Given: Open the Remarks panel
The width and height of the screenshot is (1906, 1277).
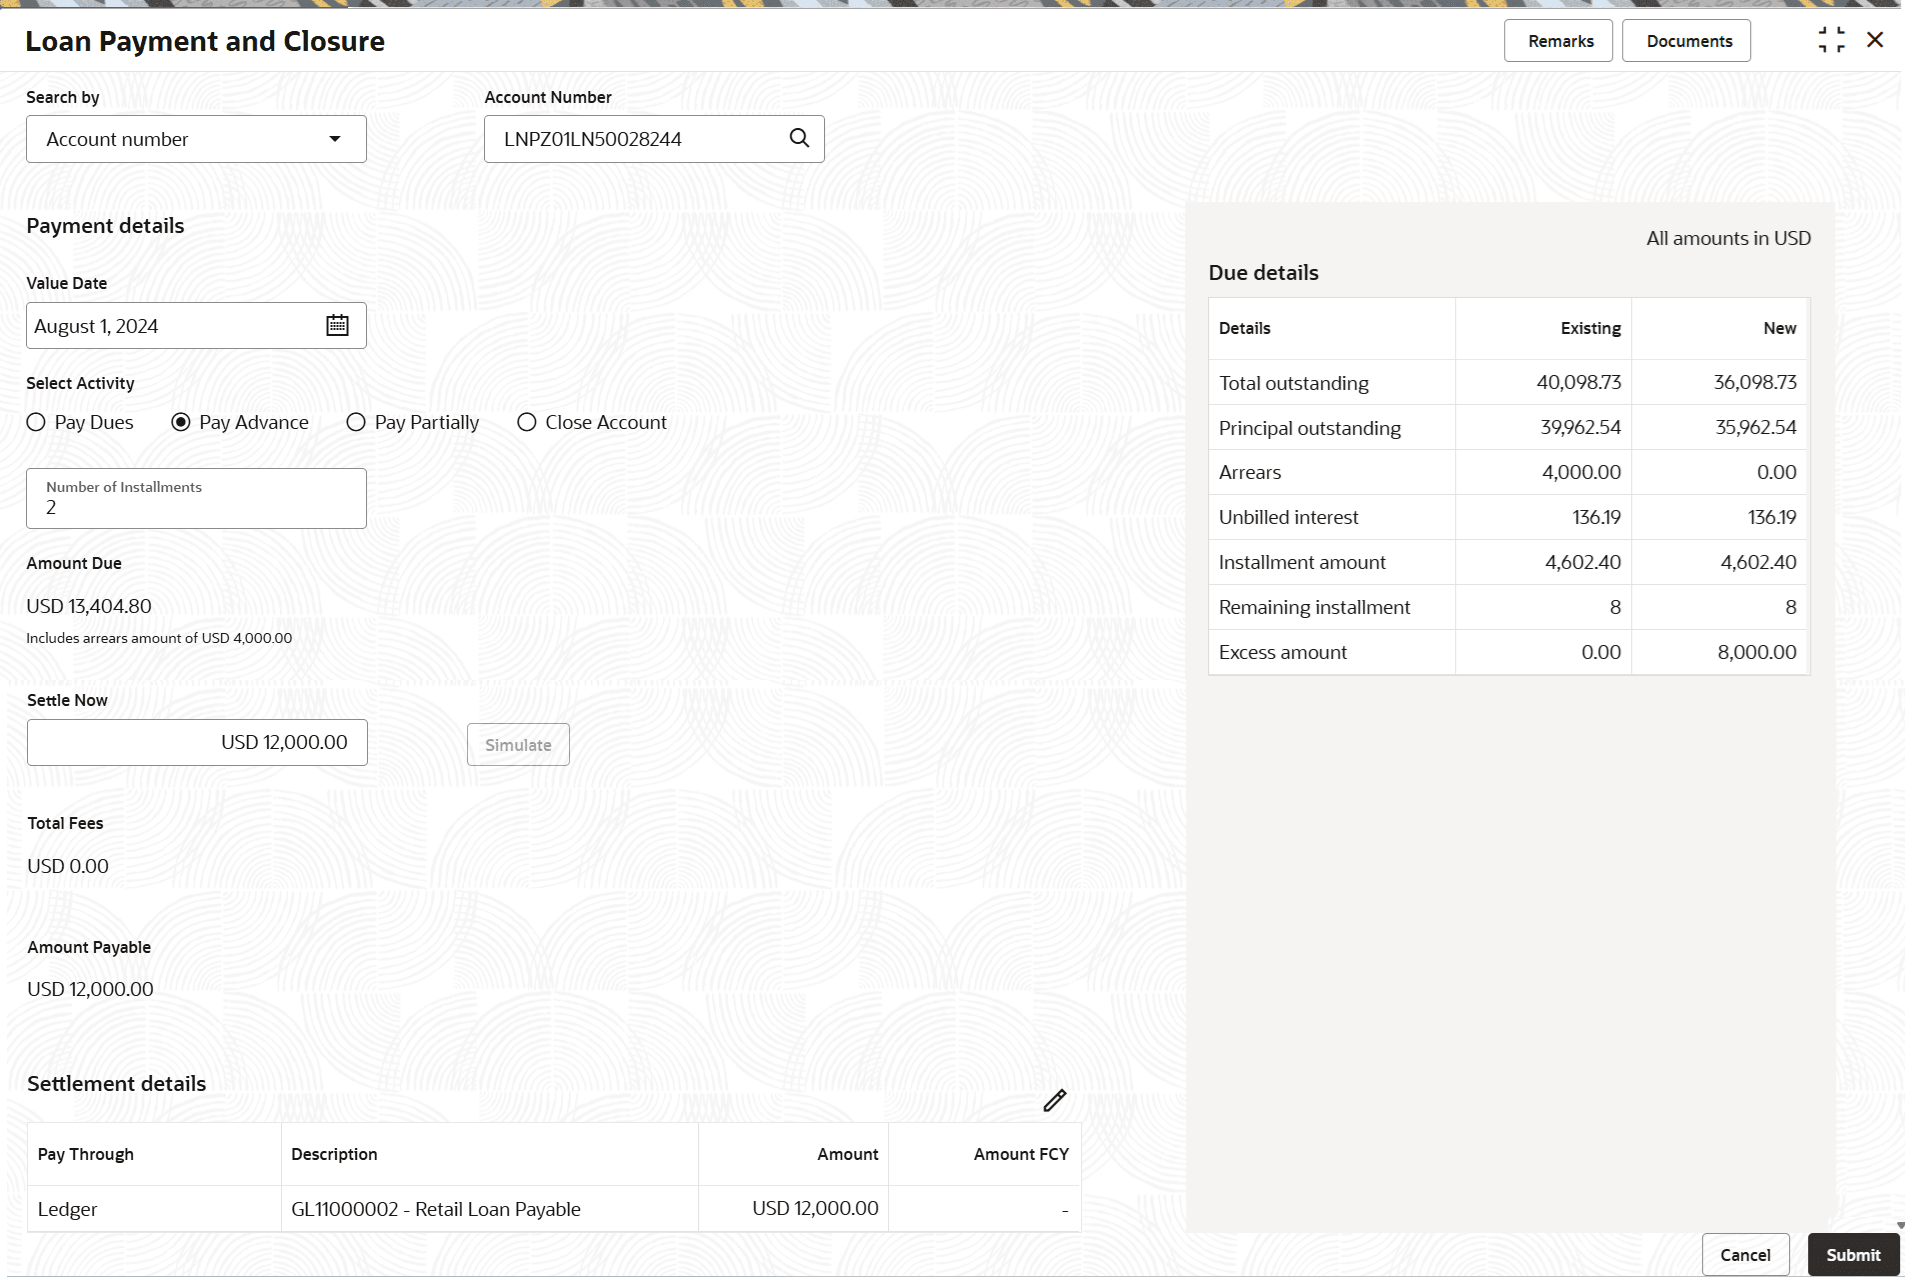Looking at the screenshot, I should [x=1559, y=41].
